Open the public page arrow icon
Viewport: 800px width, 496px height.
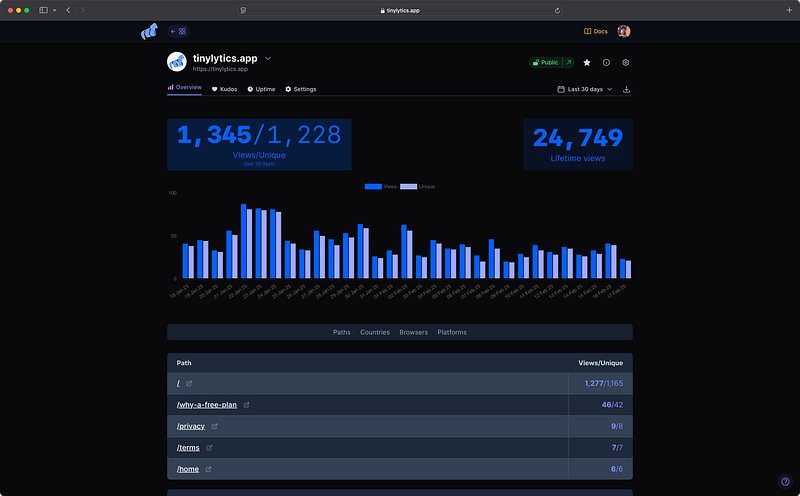(x=568, y=62)
